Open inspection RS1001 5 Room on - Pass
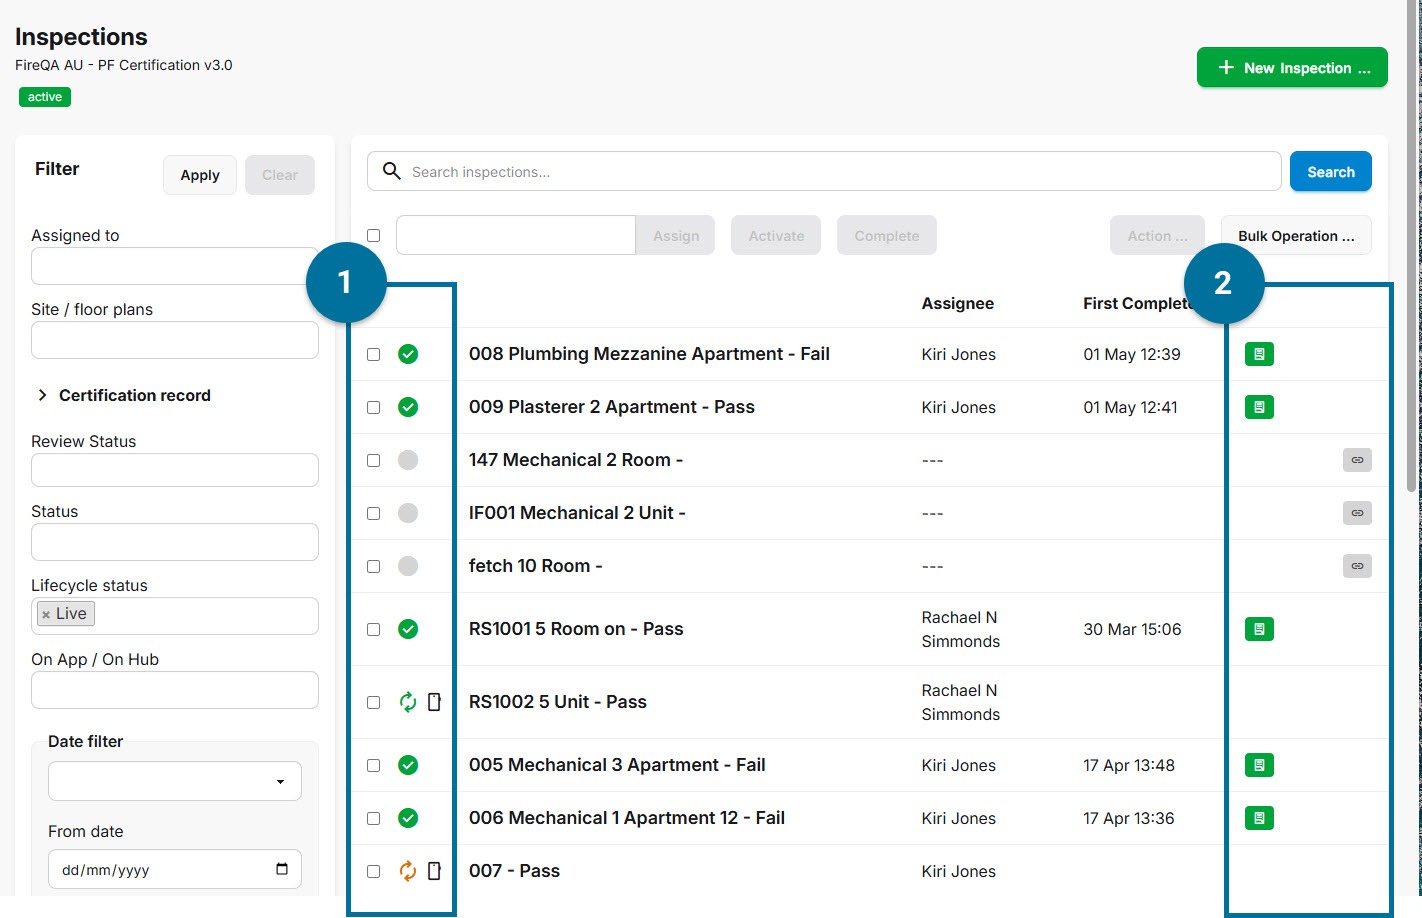The image size is (1422, 918). pyautogui.click(x=576, y=629)
